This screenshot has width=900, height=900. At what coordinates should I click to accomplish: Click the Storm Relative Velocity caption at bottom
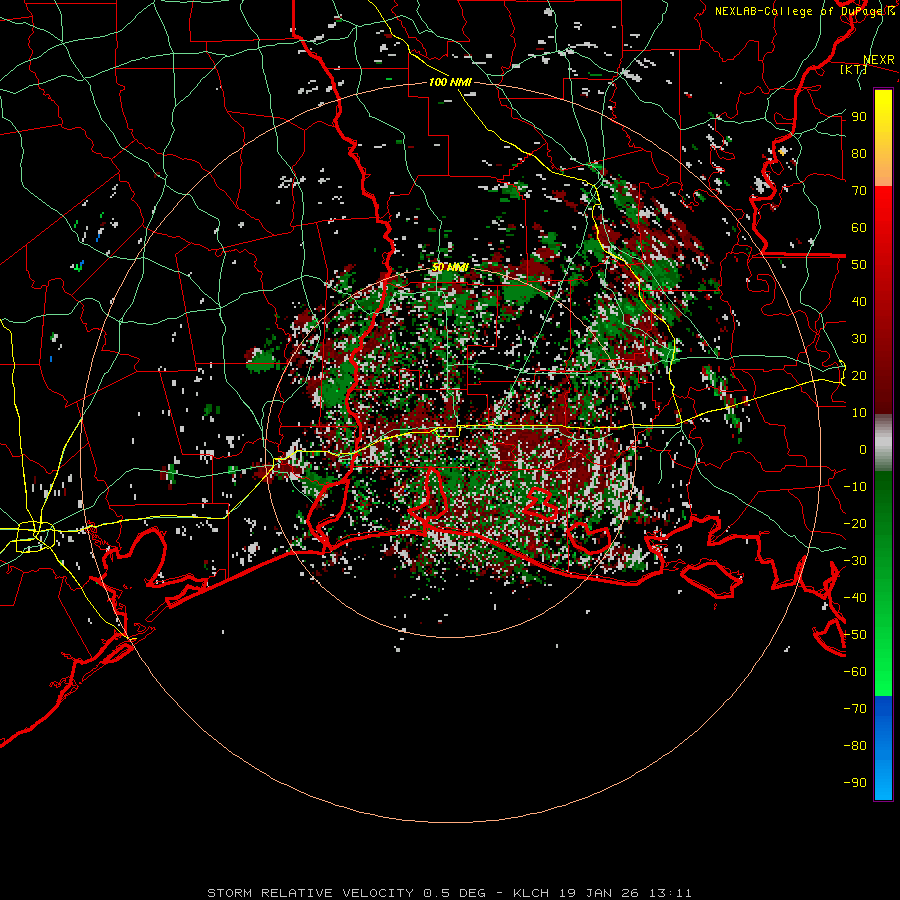449,893
